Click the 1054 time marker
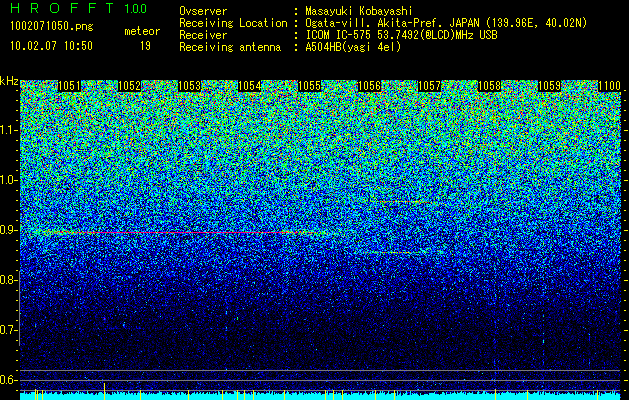The height and width of the screenshot is (400, 629). (x=250, y=86)
